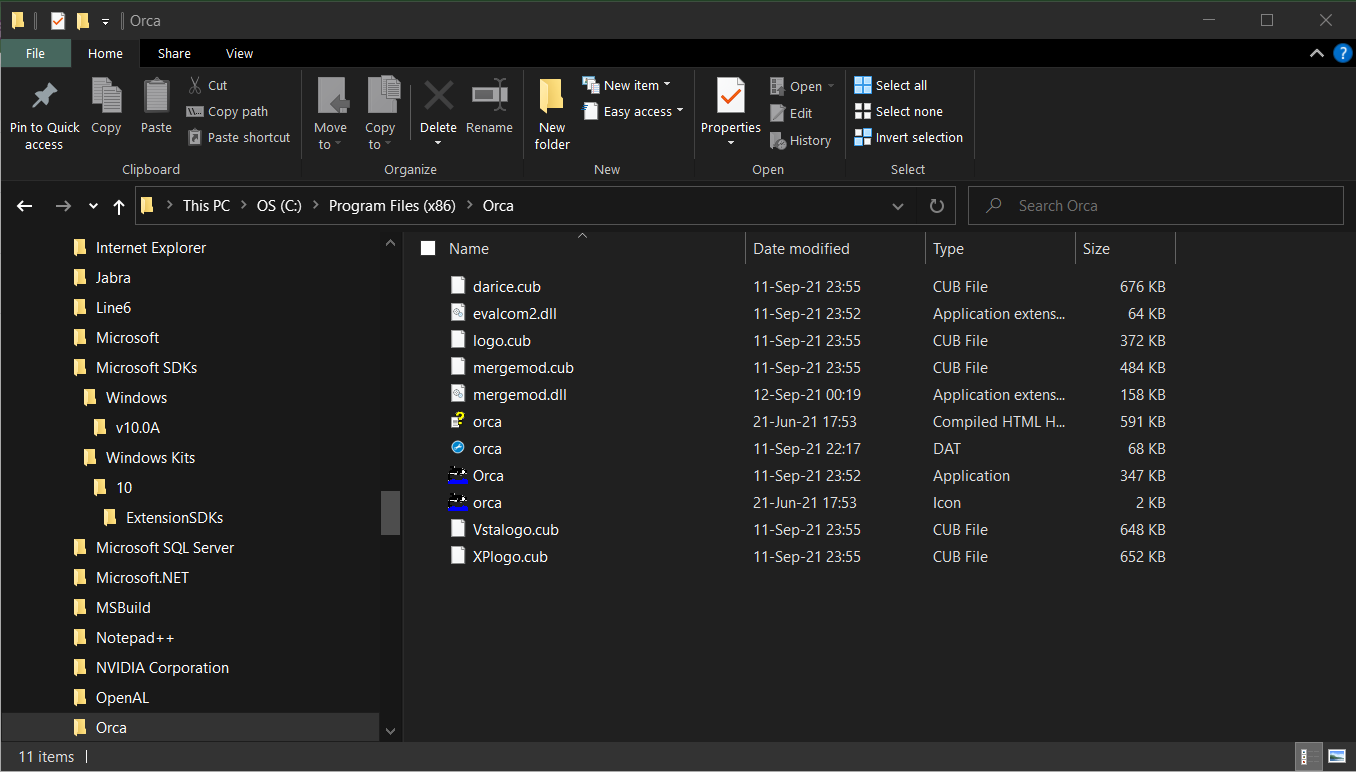Click the Delete X icon

pyautogui.click(x=438, y=96)
